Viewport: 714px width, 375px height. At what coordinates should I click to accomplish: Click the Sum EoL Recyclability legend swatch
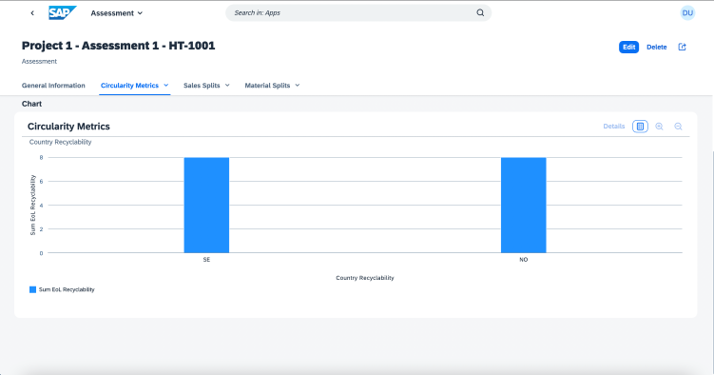point(33,289)
